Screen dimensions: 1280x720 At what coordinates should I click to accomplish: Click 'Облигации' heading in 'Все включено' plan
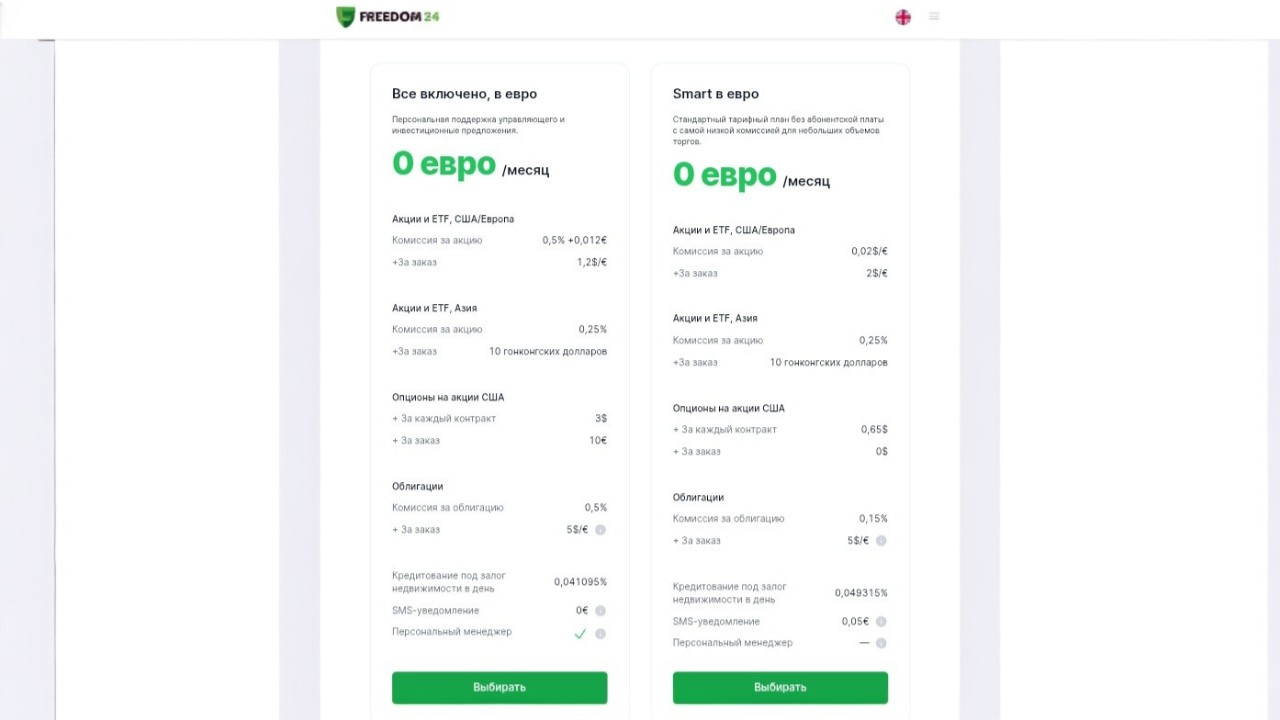pos(417,486)
